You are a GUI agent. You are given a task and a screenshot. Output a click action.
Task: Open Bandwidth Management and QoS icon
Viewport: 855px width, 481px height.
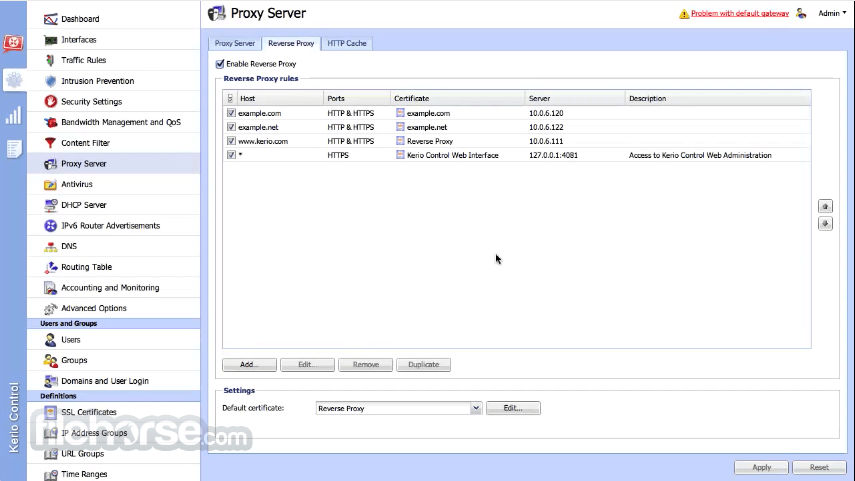pos(50,122)
